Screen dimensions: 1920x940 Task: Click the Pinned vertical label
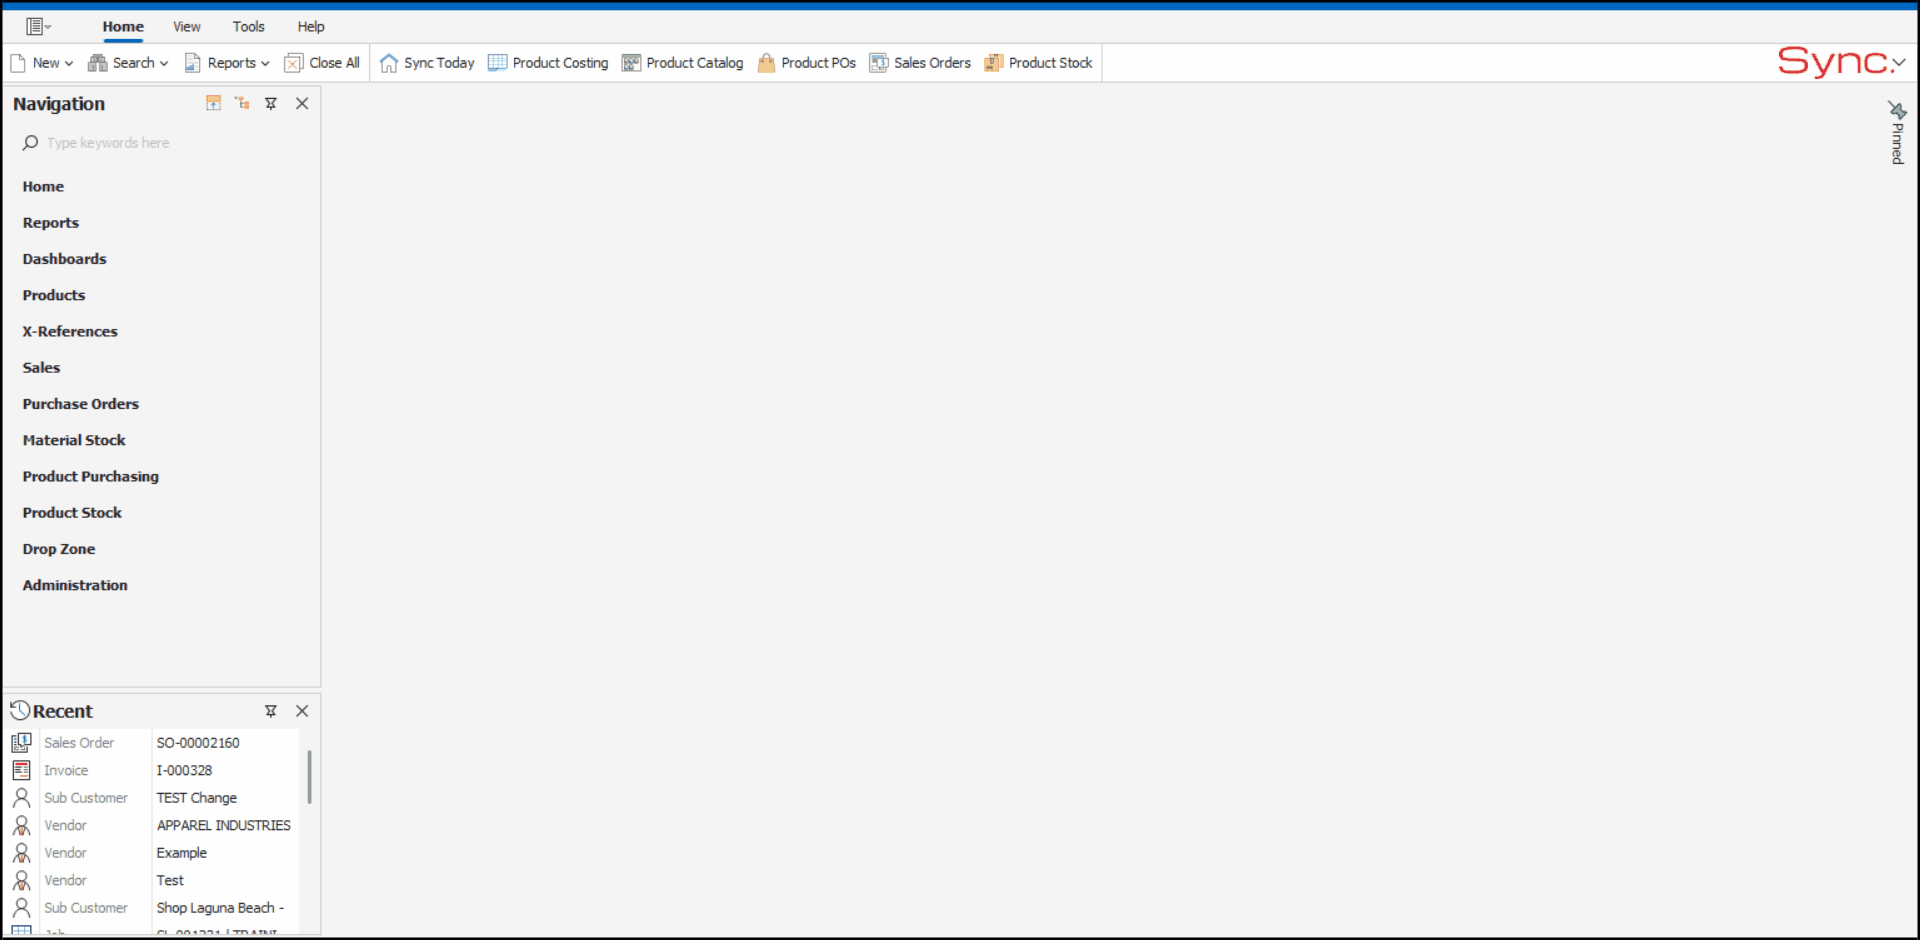click(x=1897, y=144)
